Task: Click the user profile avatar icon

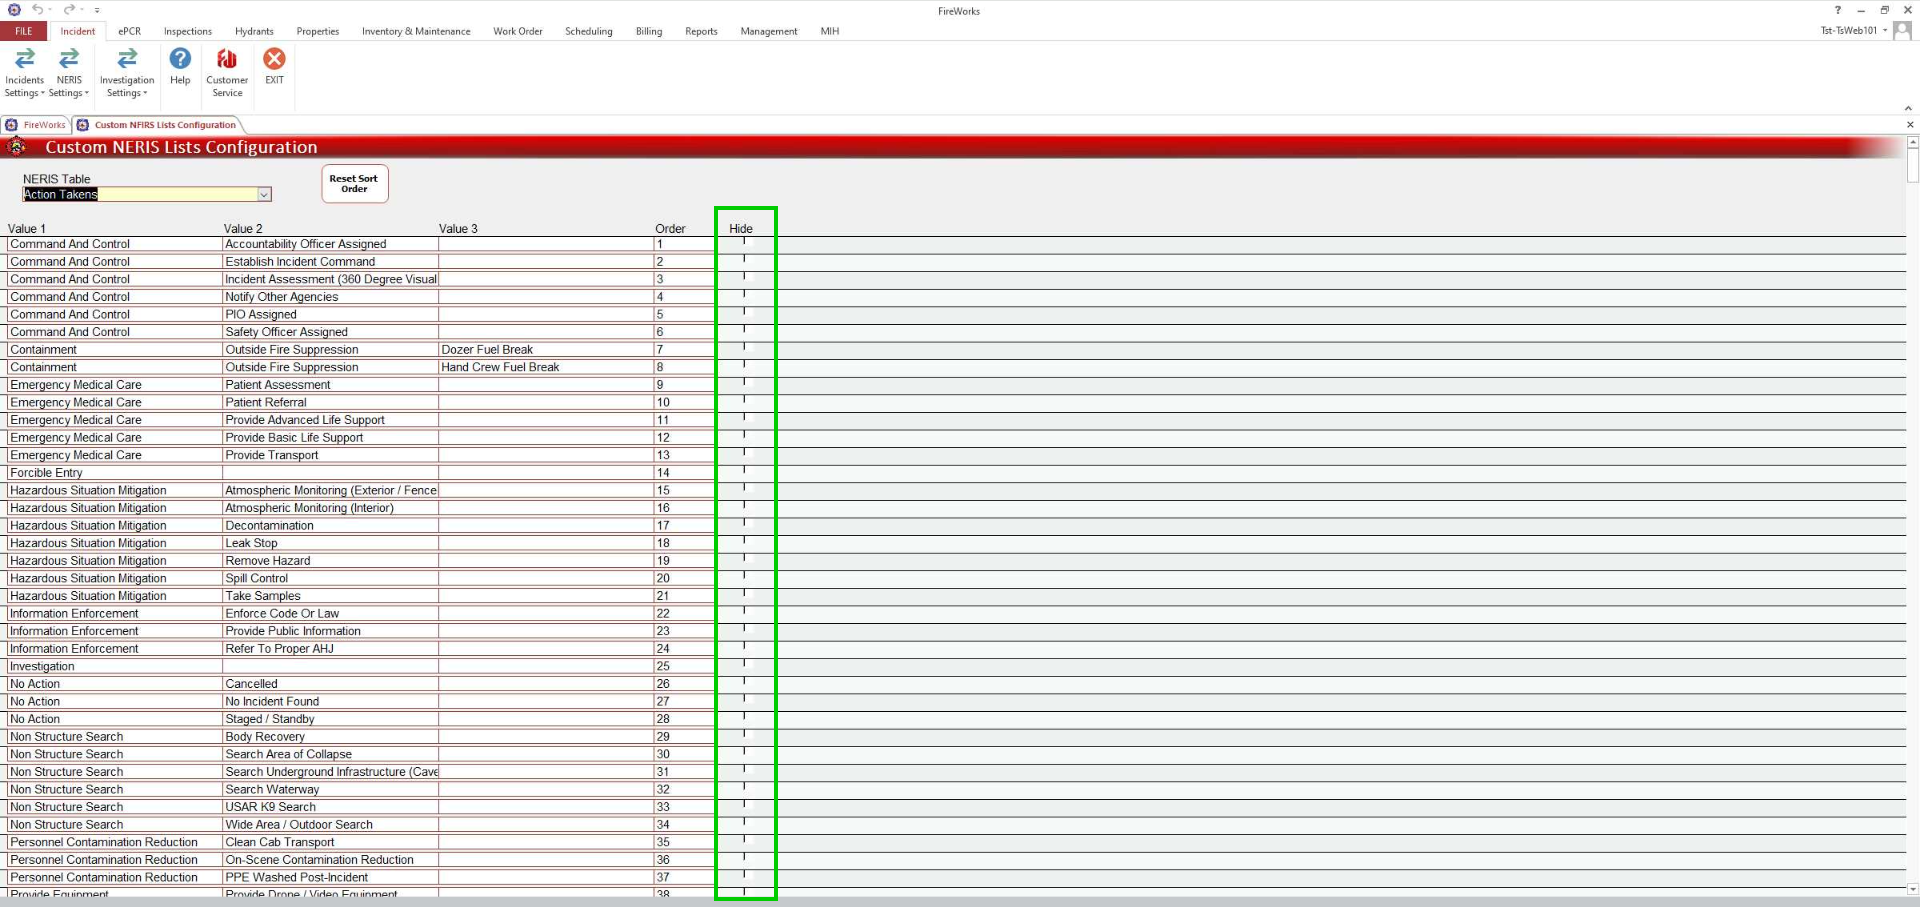Action: 1902,31
